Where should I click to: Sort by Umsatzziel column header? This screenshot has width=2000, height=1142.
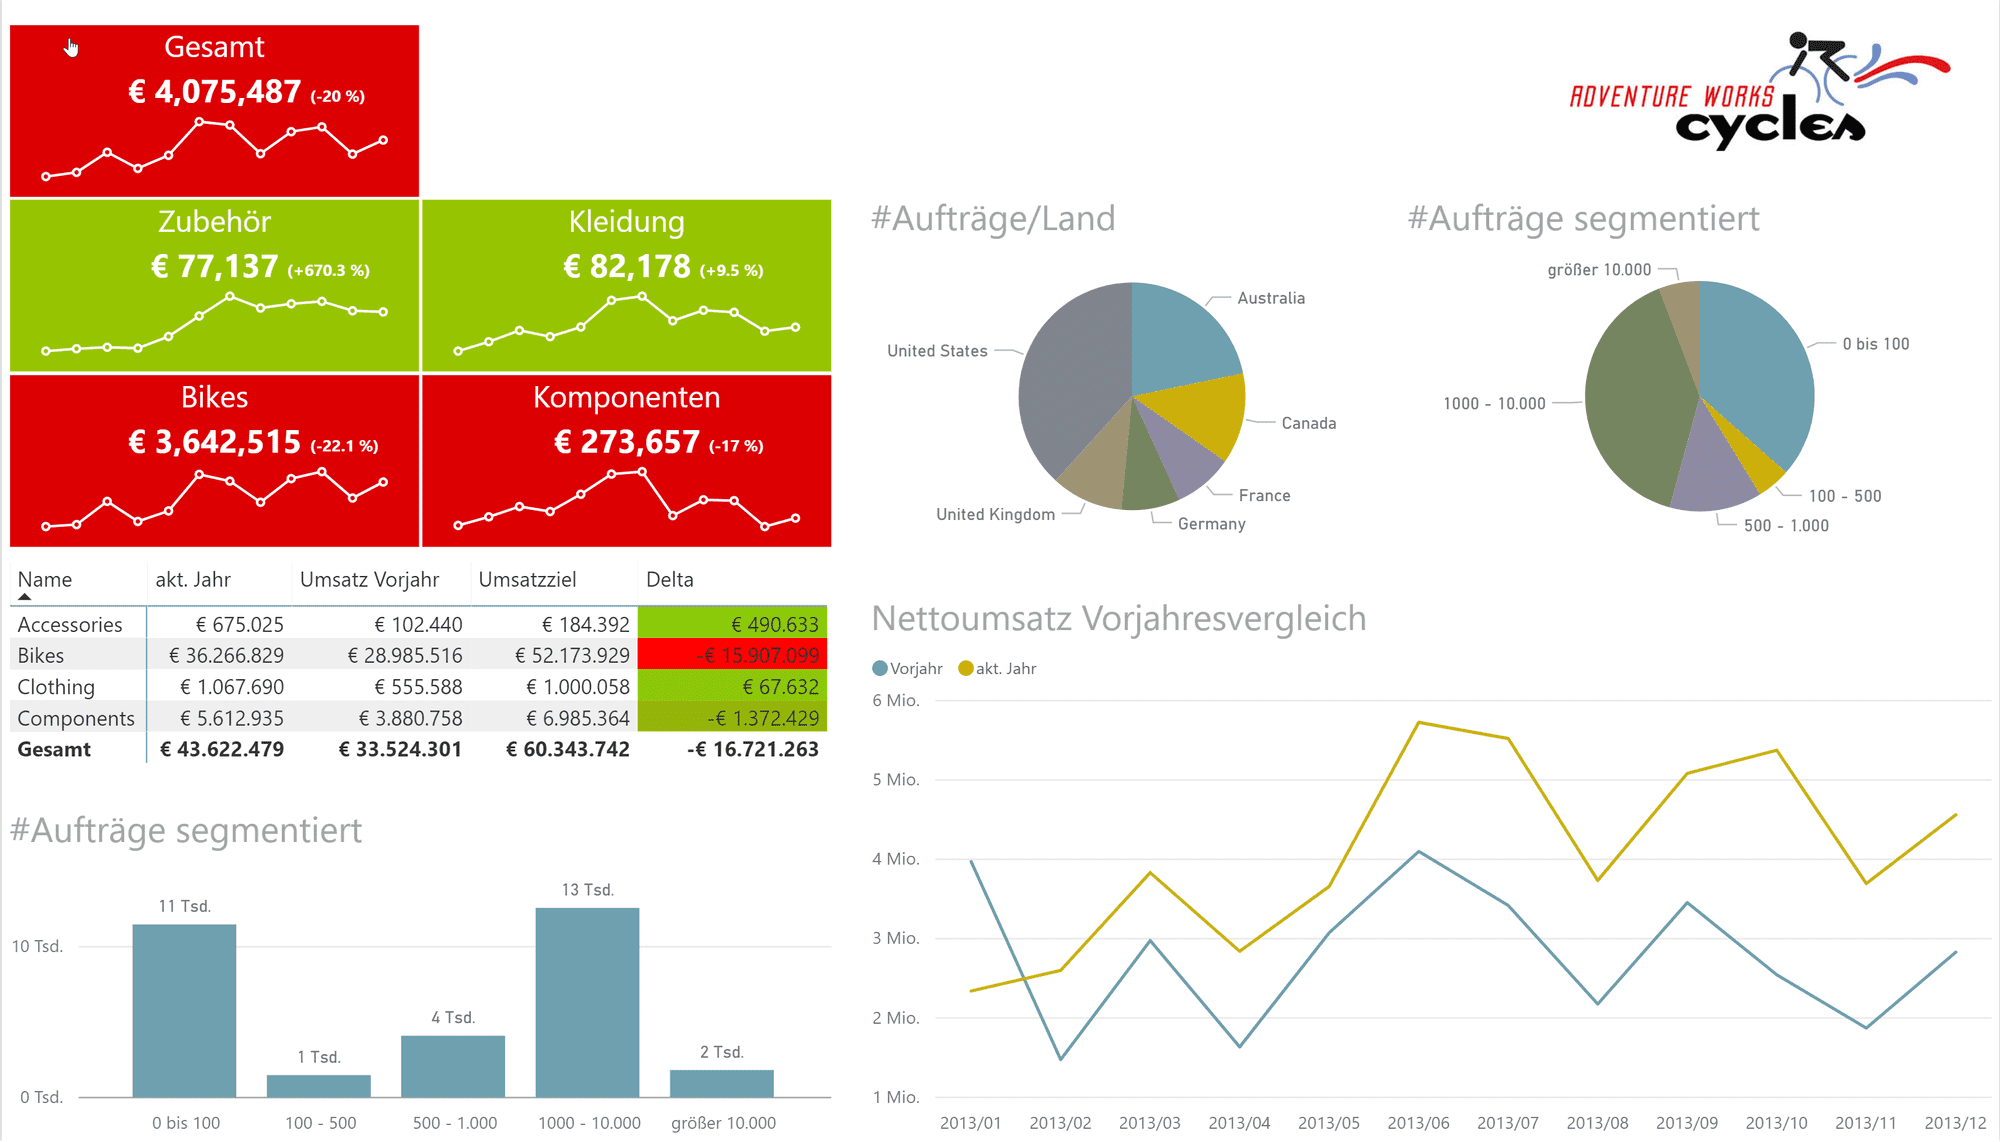(527, 580)
